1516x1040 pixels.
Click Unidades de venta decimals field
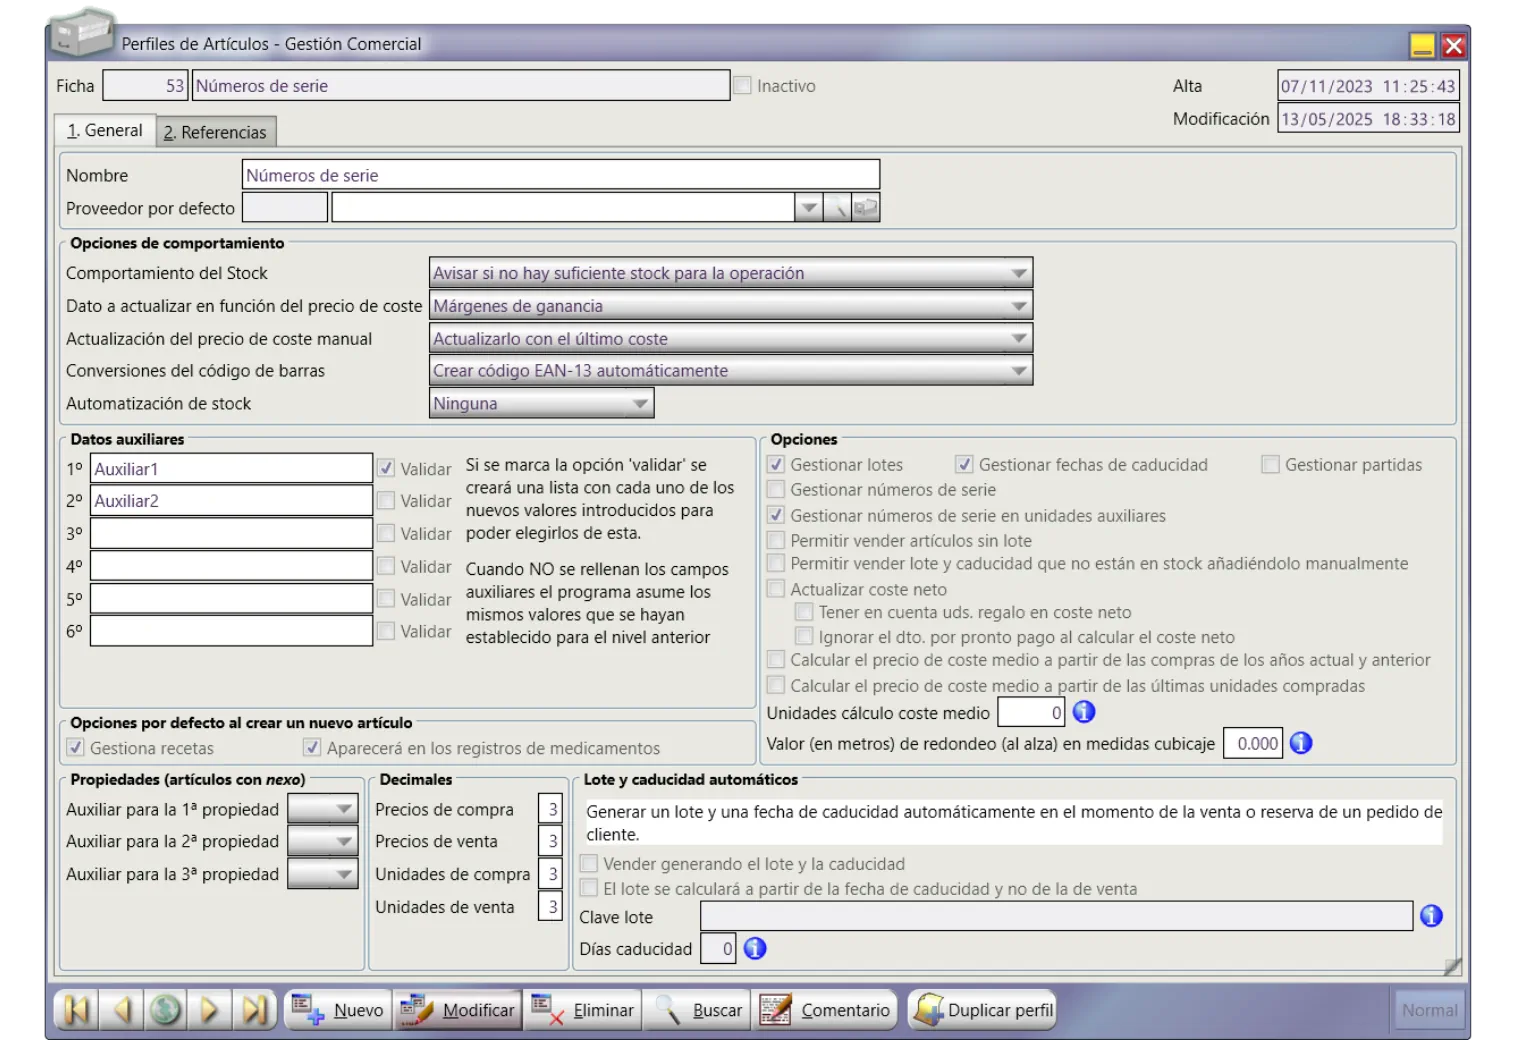click(550, 906)
